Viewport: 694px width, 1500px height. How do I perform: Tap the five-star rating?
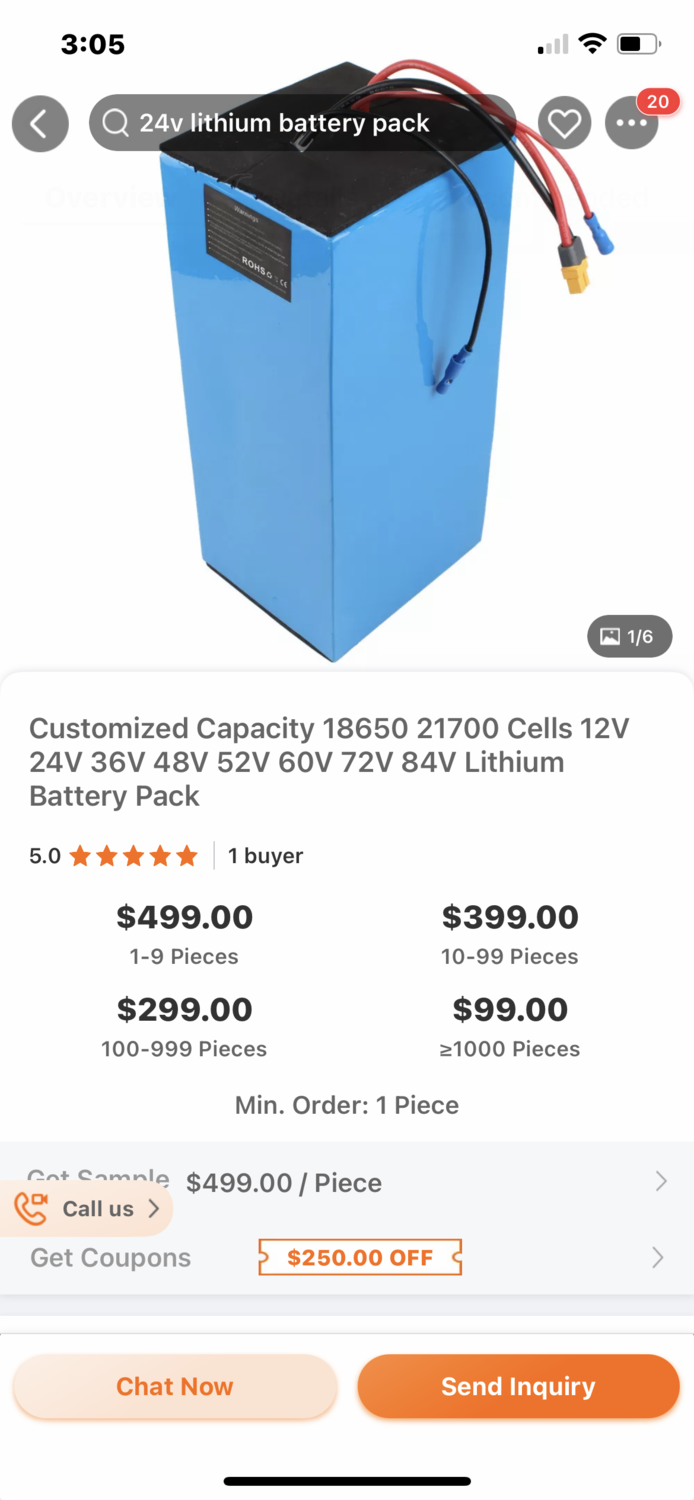pyautogui.click(x=133, y=856)
